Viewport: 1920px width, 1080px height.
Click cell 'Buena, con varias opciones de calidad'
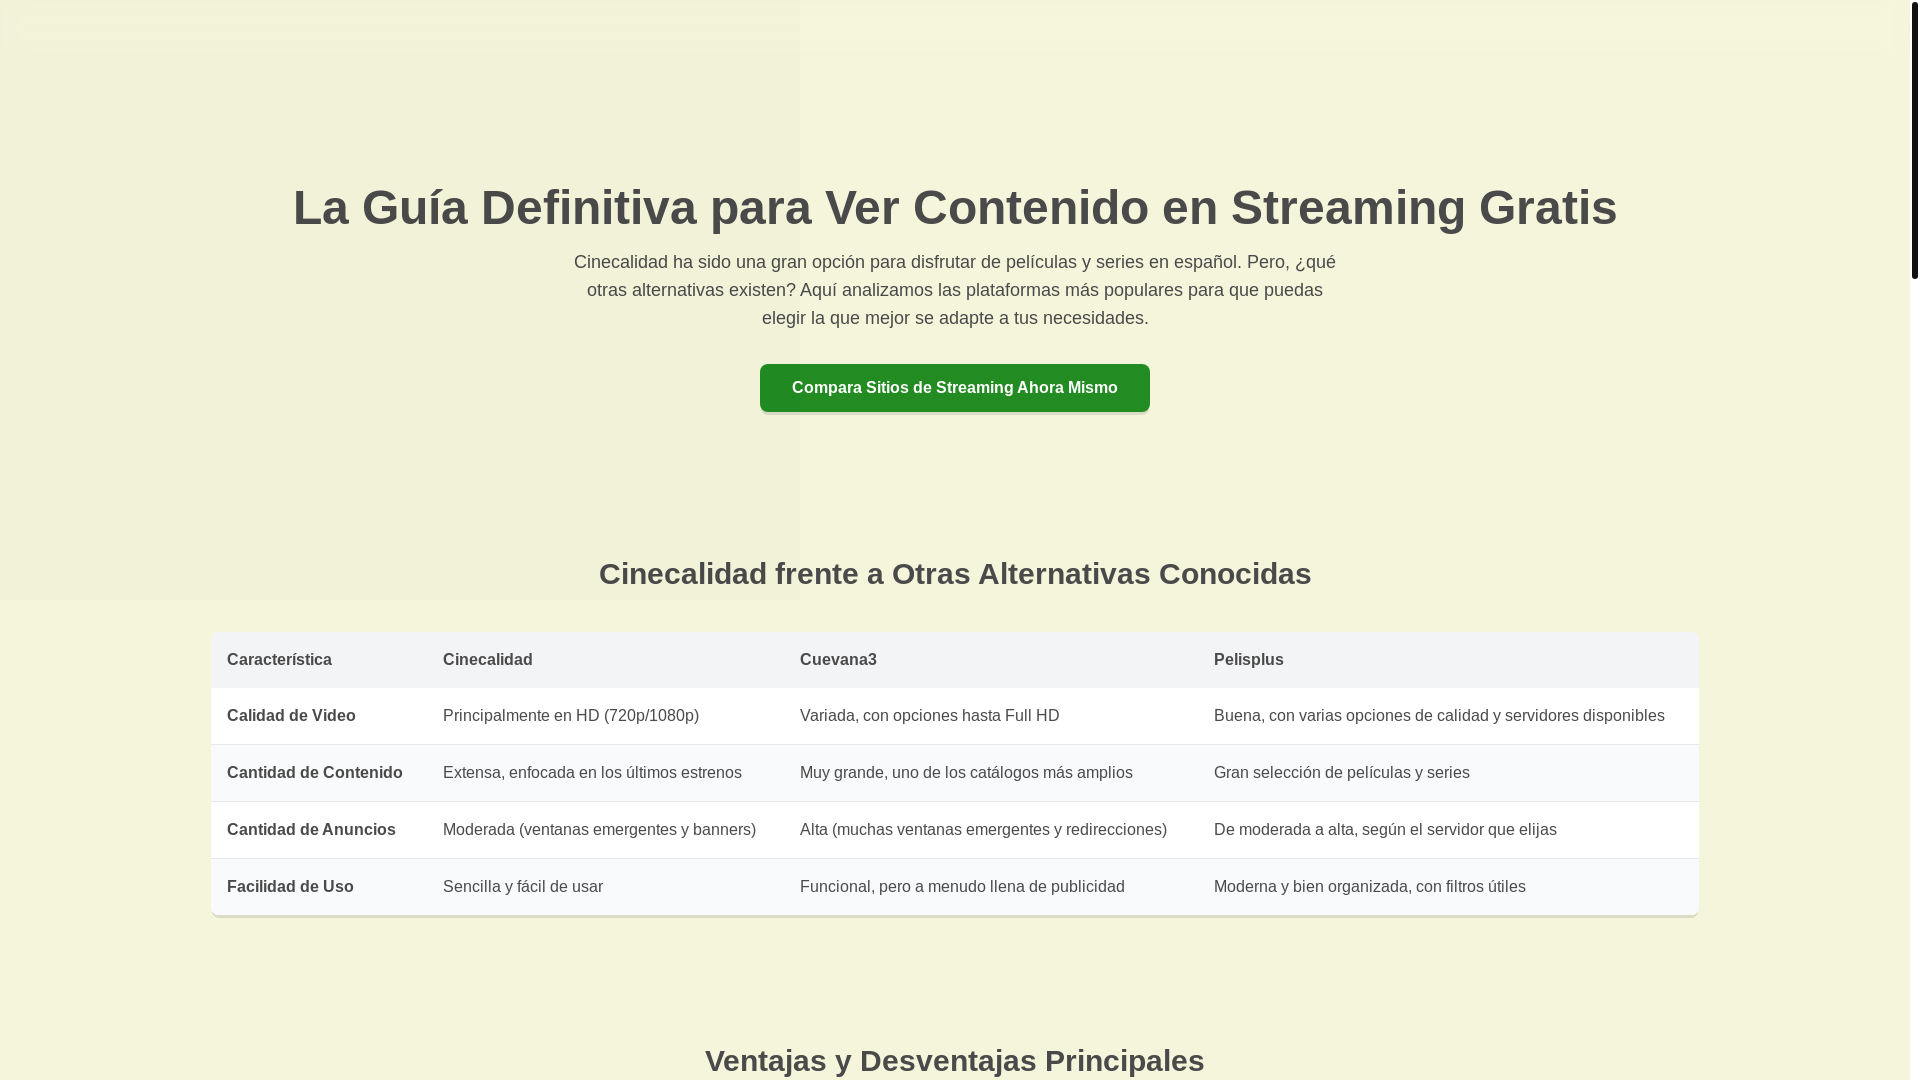click(1448, 716)
